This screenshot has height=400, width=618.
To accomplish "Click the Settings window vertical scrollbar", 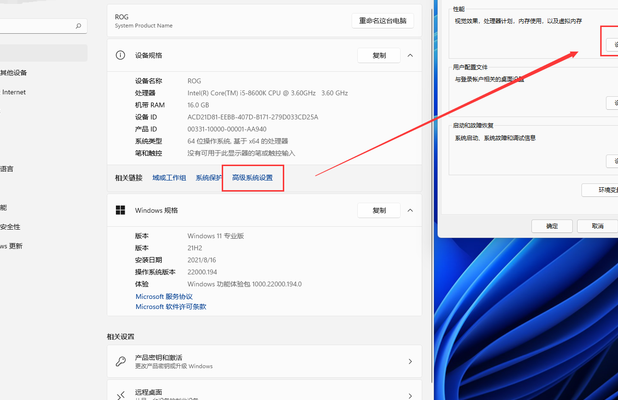I will (x=432, y=195).
